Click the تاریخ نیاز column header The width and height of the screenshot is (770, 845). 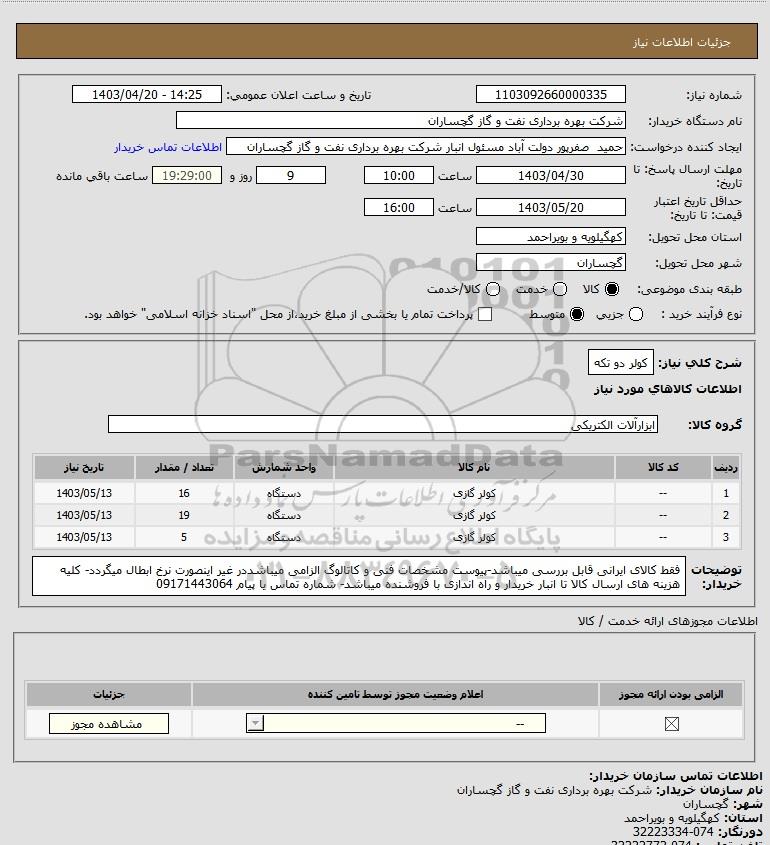point(84,467)
